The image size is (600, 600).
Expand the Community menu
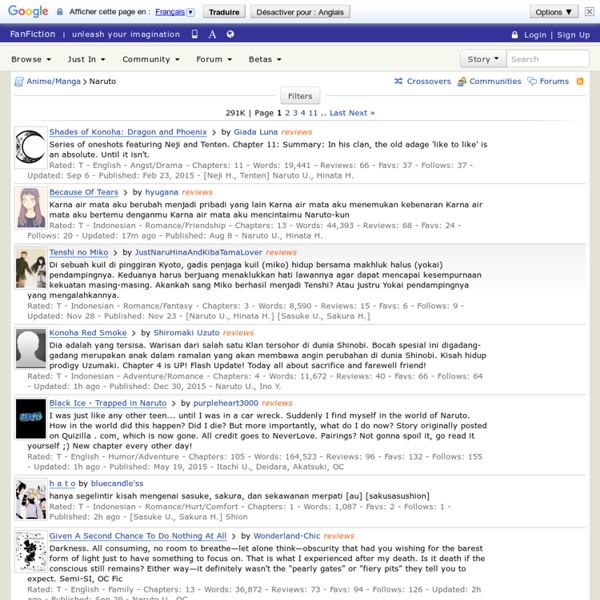pos(151,59)
